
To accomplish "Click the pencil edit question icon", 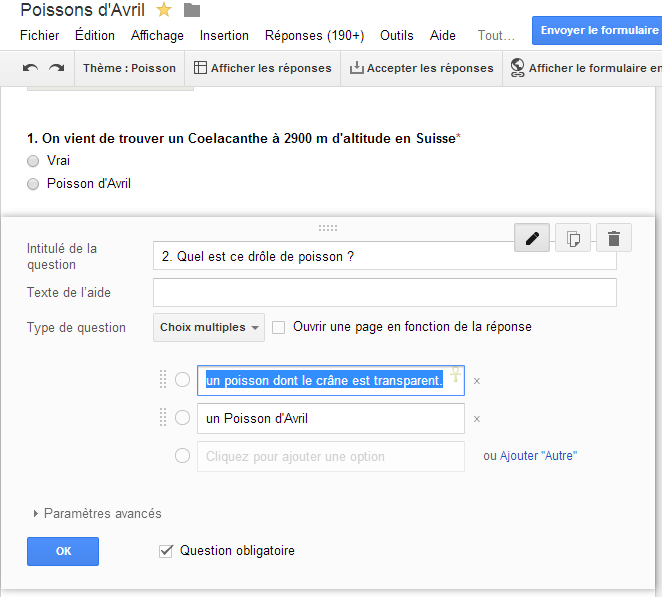I will (x=532, y=238).
